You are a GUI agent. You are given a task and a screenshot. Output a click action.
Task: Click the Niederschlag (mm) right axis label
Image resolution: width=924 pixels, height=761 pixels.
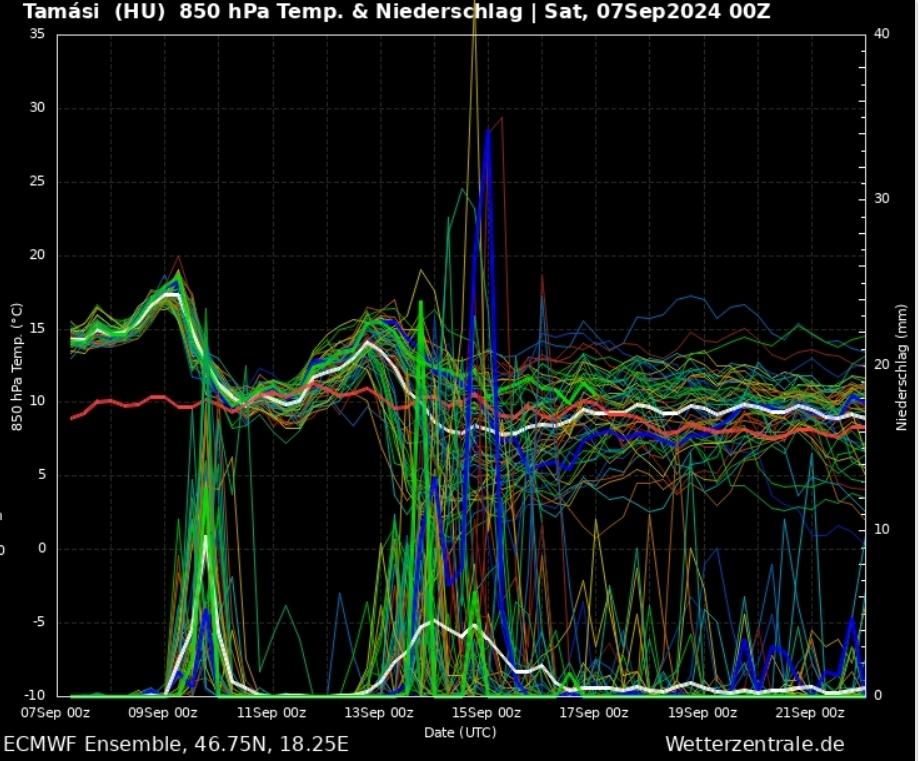[901, 365]
